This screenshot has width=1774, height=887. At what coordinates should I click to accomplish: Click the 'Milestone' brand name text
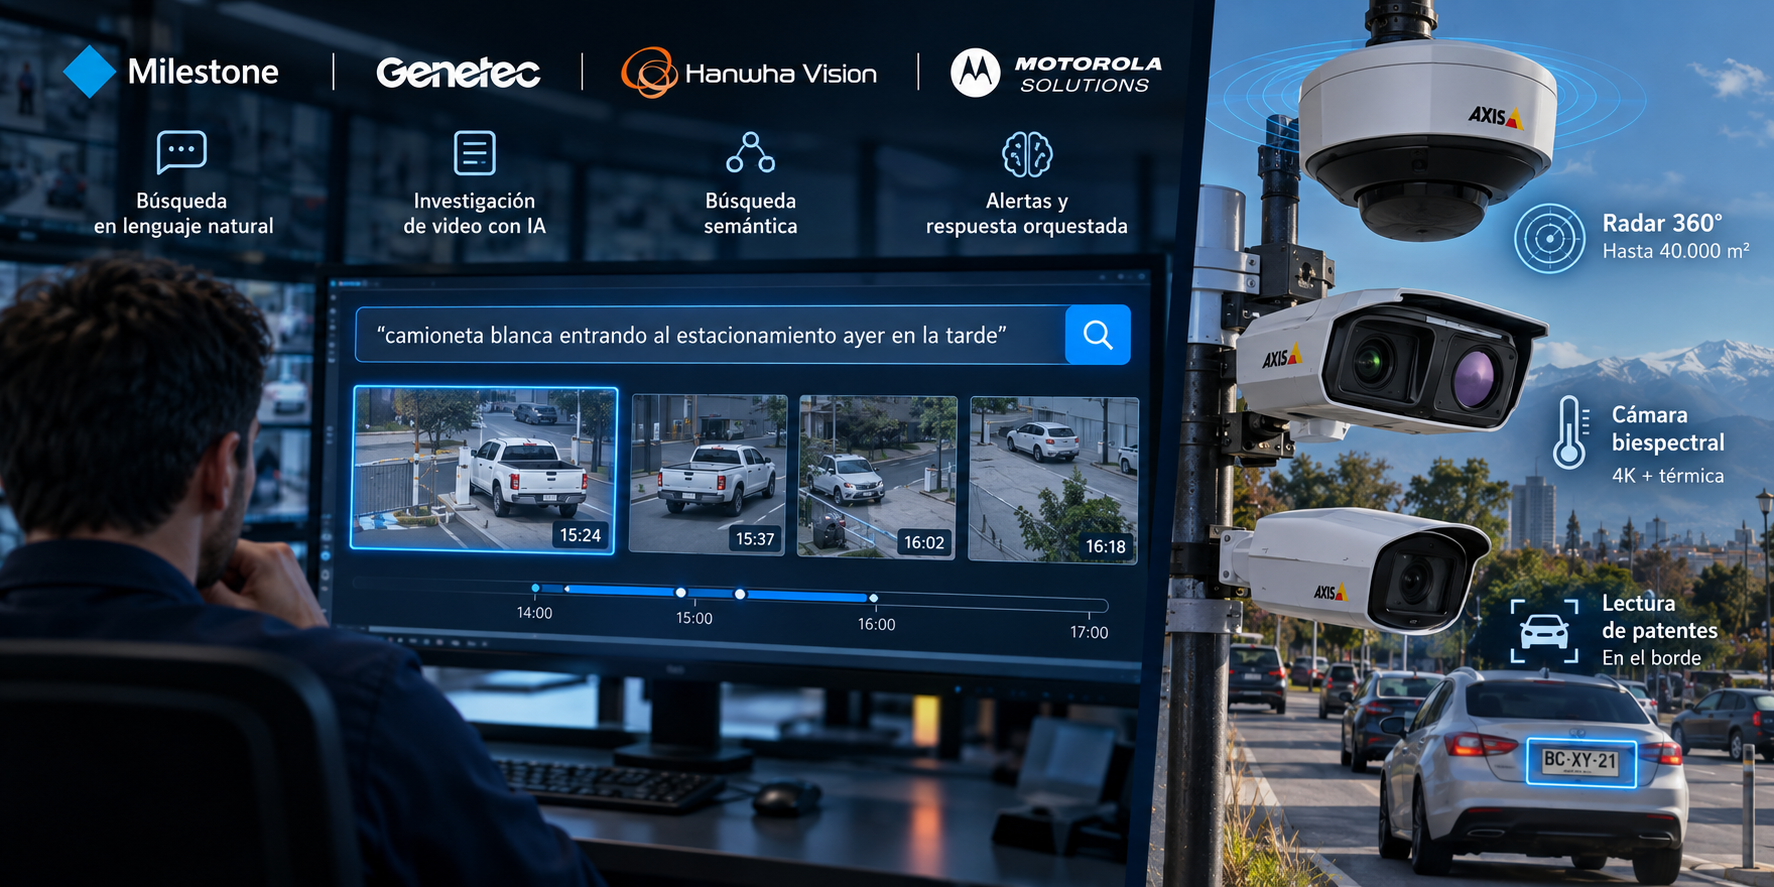click(203, 72)
